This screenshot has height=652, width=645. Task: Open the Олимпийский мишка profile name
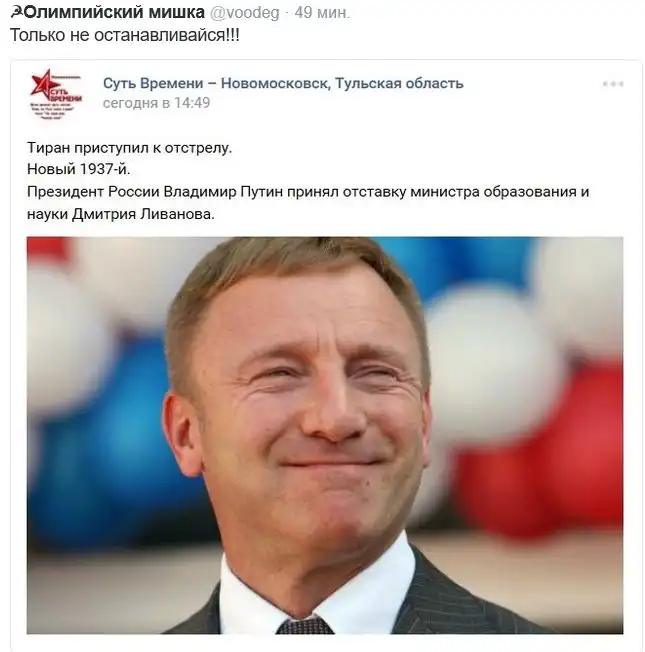pos(114,12)
